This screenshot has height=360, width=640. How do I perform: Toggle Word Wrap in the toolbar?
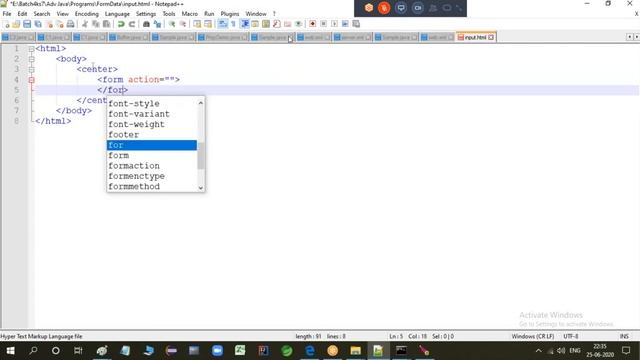click(x=222, y=24)
